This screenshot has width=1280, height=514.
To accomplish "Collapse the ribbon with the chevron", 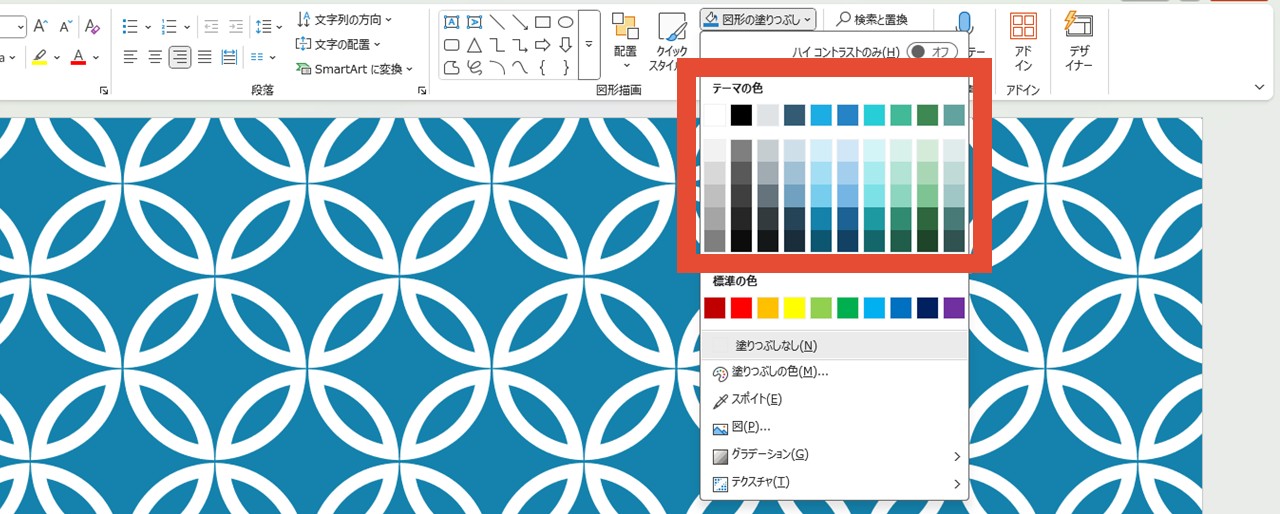I will tap(1259, 88).
